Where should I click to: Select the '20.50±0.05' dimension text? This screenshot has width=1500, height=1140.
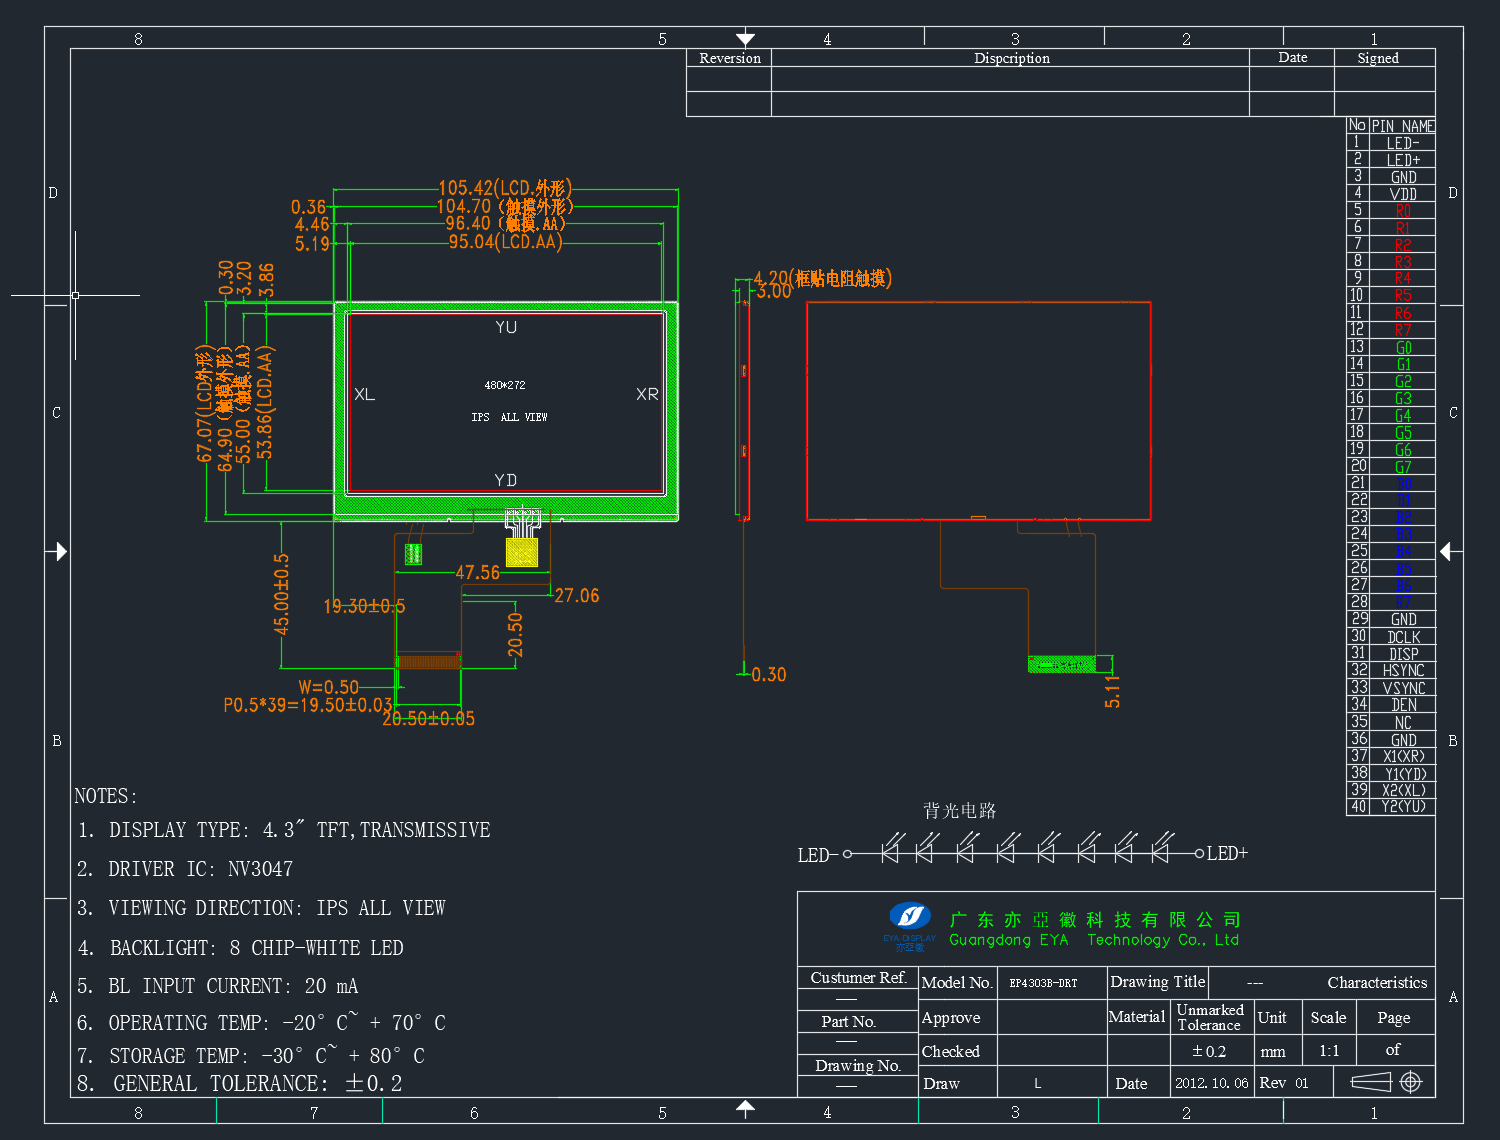coord(429,719)
